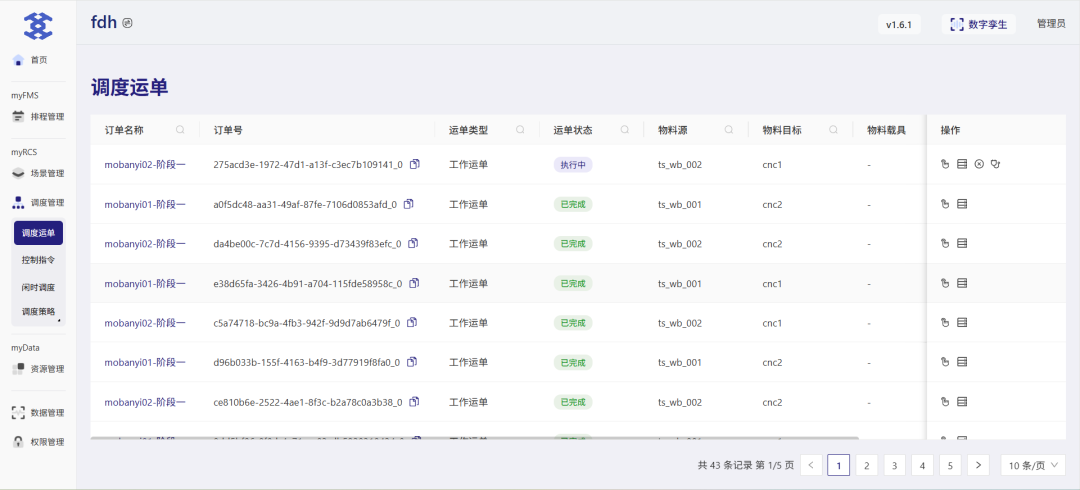The image size is (1080, 490).
Task: Select 控制指令 submenu item
Action: [39, 260]
